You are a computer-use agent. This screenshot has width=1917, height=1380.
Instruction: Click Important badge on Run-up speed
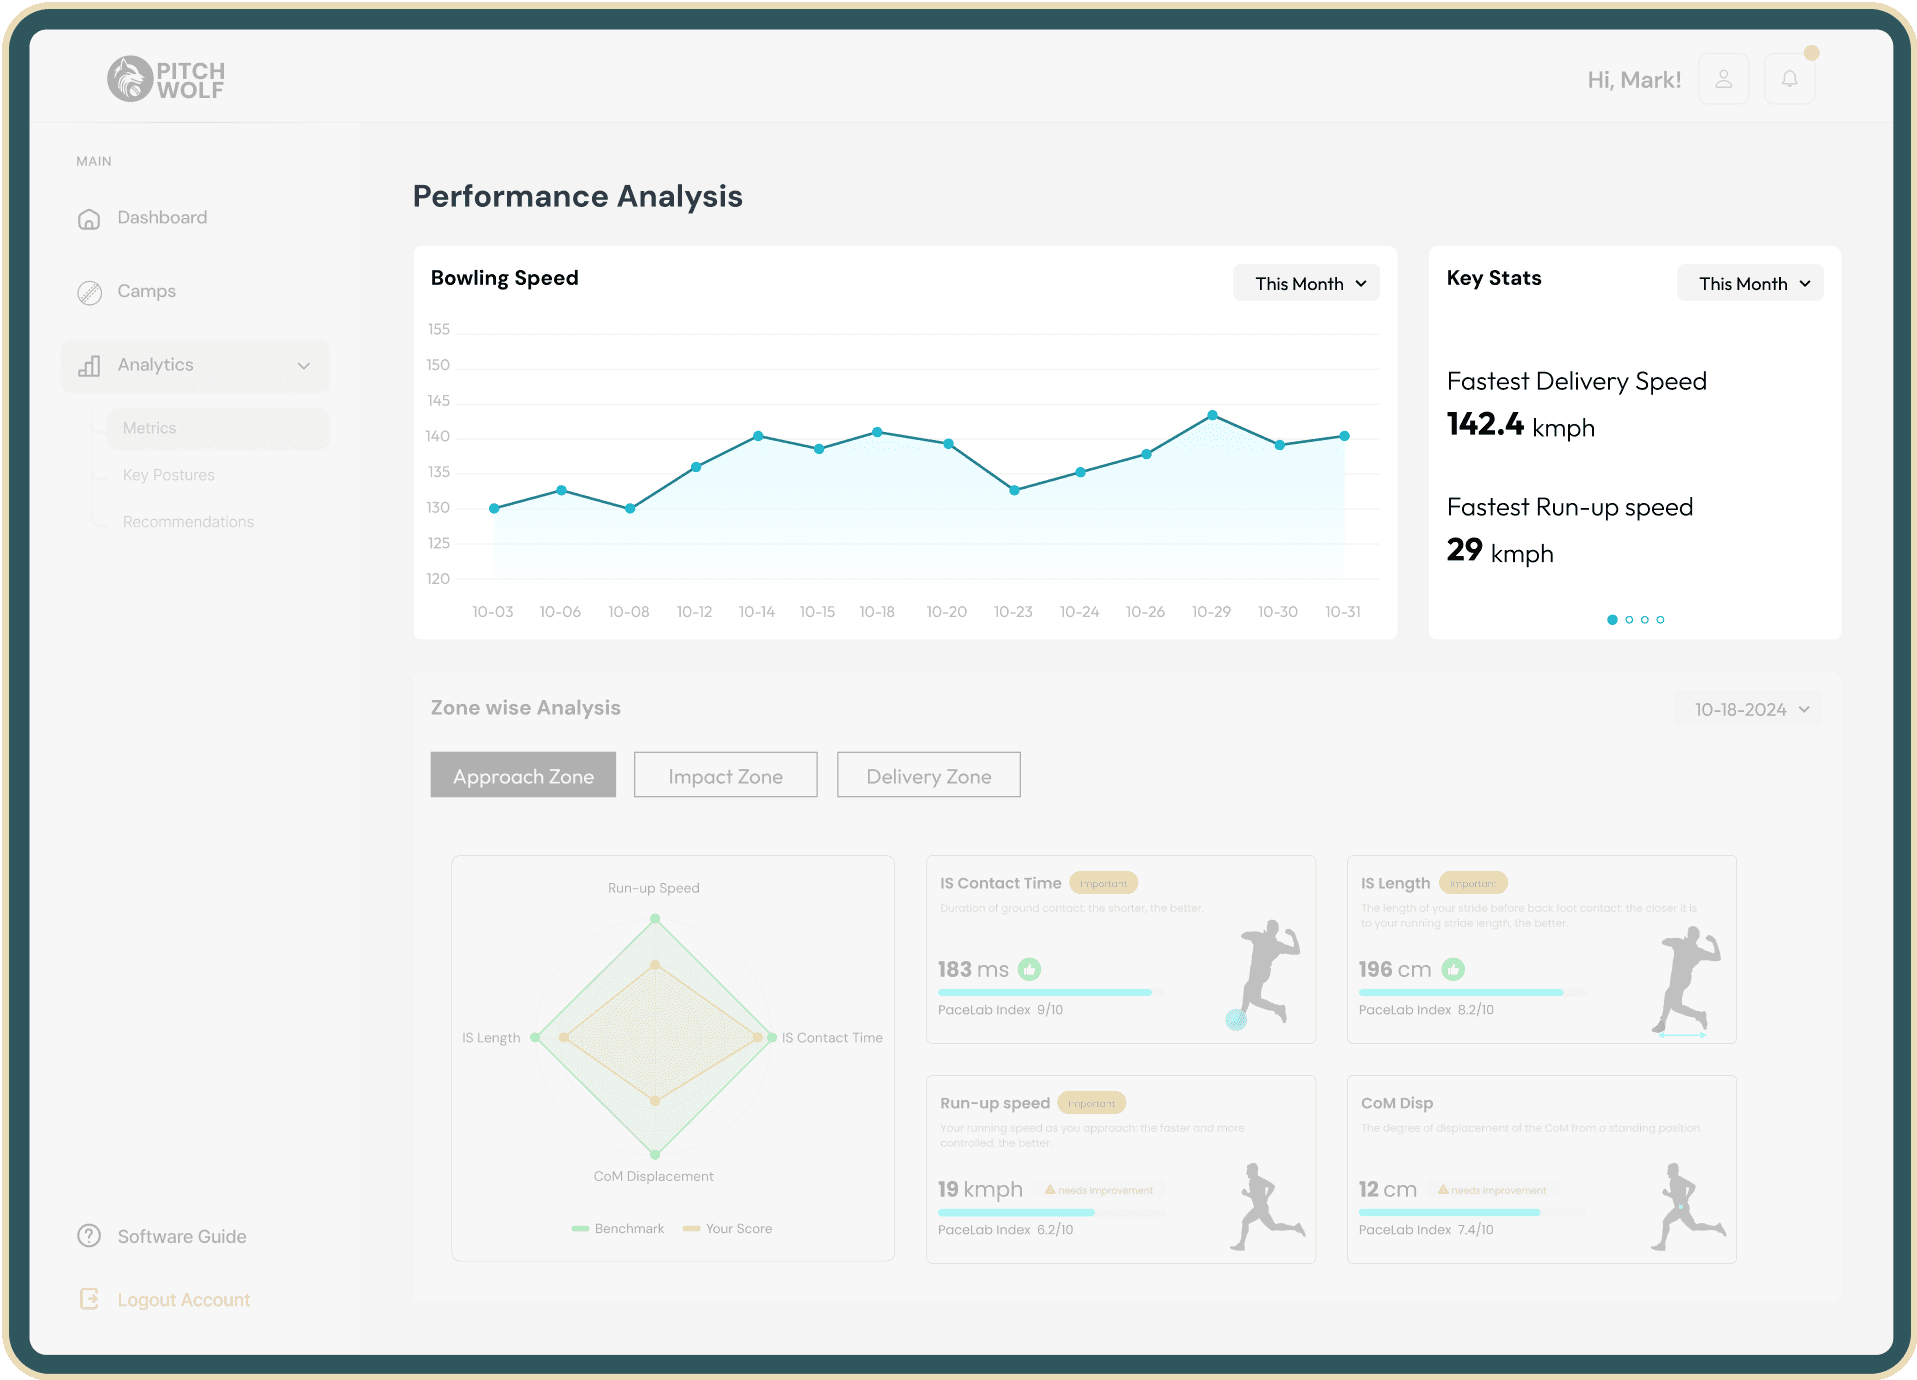pyautogui.click(x=1092, y=1103)
